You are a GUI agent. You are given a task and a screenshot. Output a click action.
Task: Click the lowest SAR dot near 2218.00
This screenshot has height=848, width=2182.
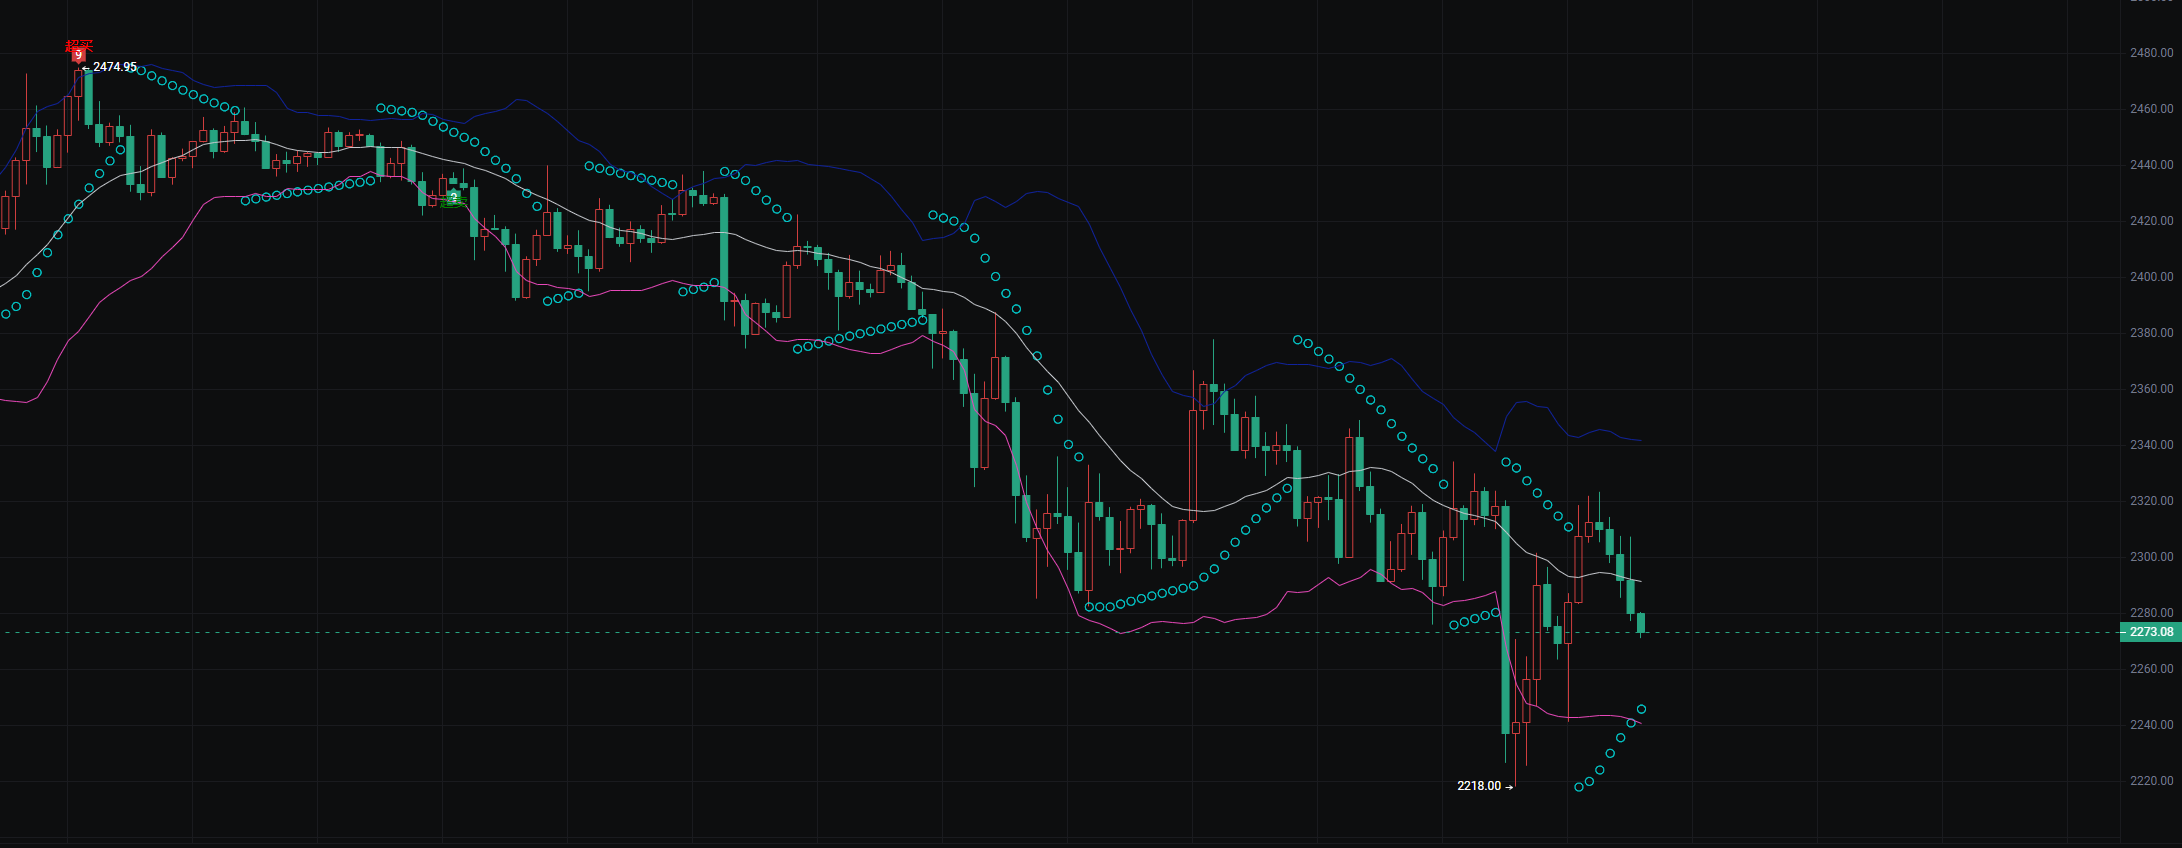(x=1579, y=787)
